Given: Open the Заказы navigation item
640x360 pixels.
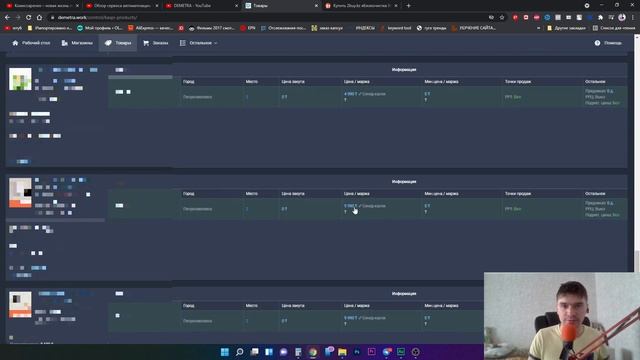Looking at the screenshot, I should pos(156,43).
